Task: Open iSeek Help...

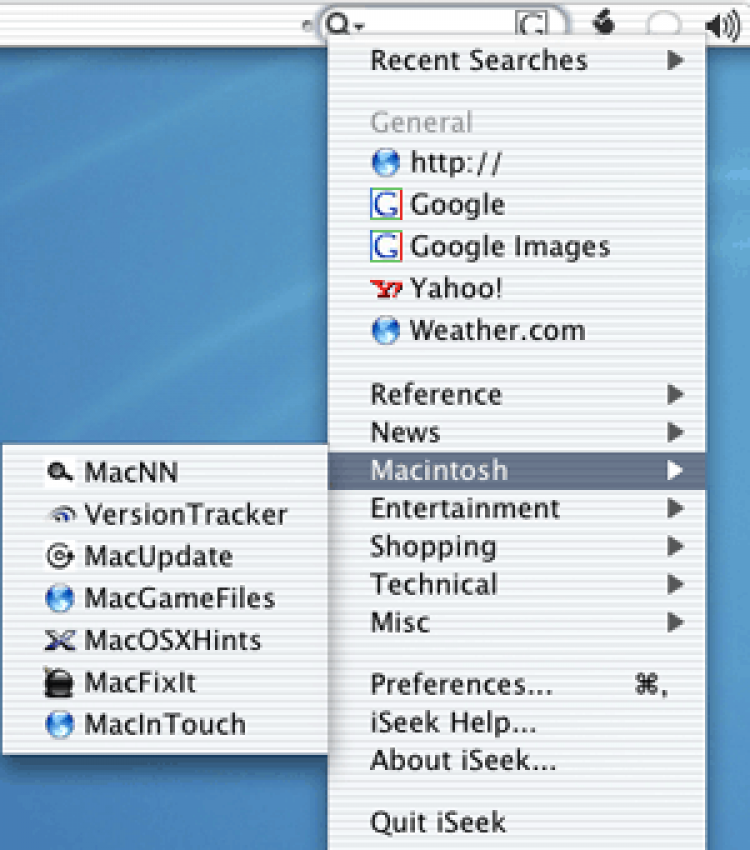Action: 517,723
